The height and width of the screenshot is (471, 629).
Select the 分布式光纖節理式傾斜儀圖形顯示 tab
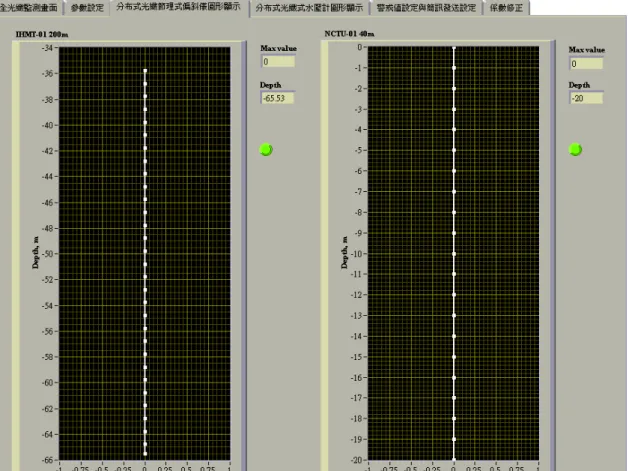click(x=179, y=7)
